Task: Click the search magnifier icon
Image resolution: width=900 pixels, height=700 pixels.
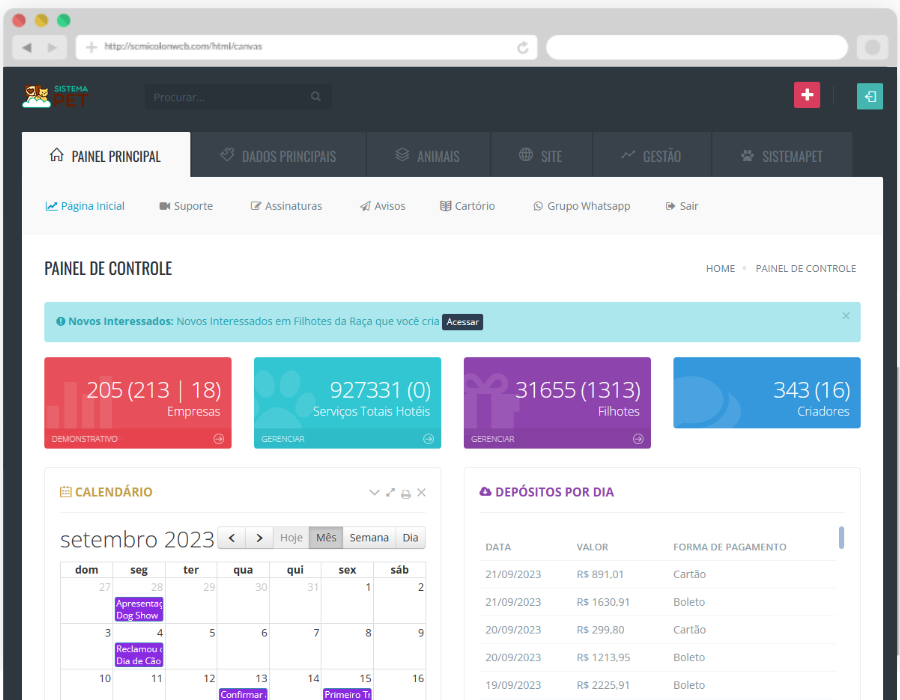Action: (316, 97)
